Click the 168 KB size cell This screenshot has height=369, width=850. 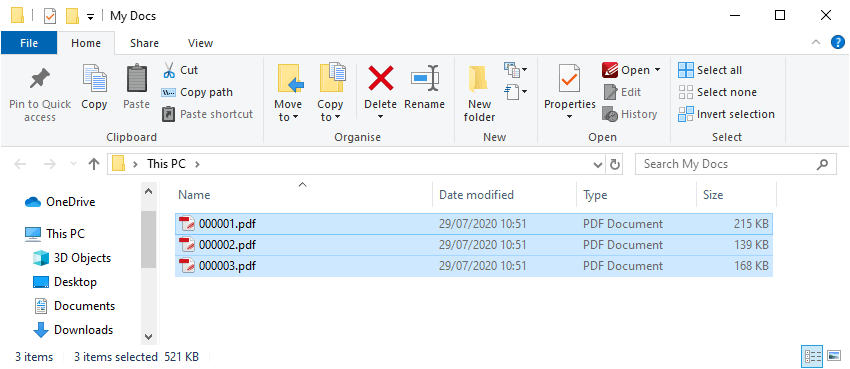pos(751,266)
